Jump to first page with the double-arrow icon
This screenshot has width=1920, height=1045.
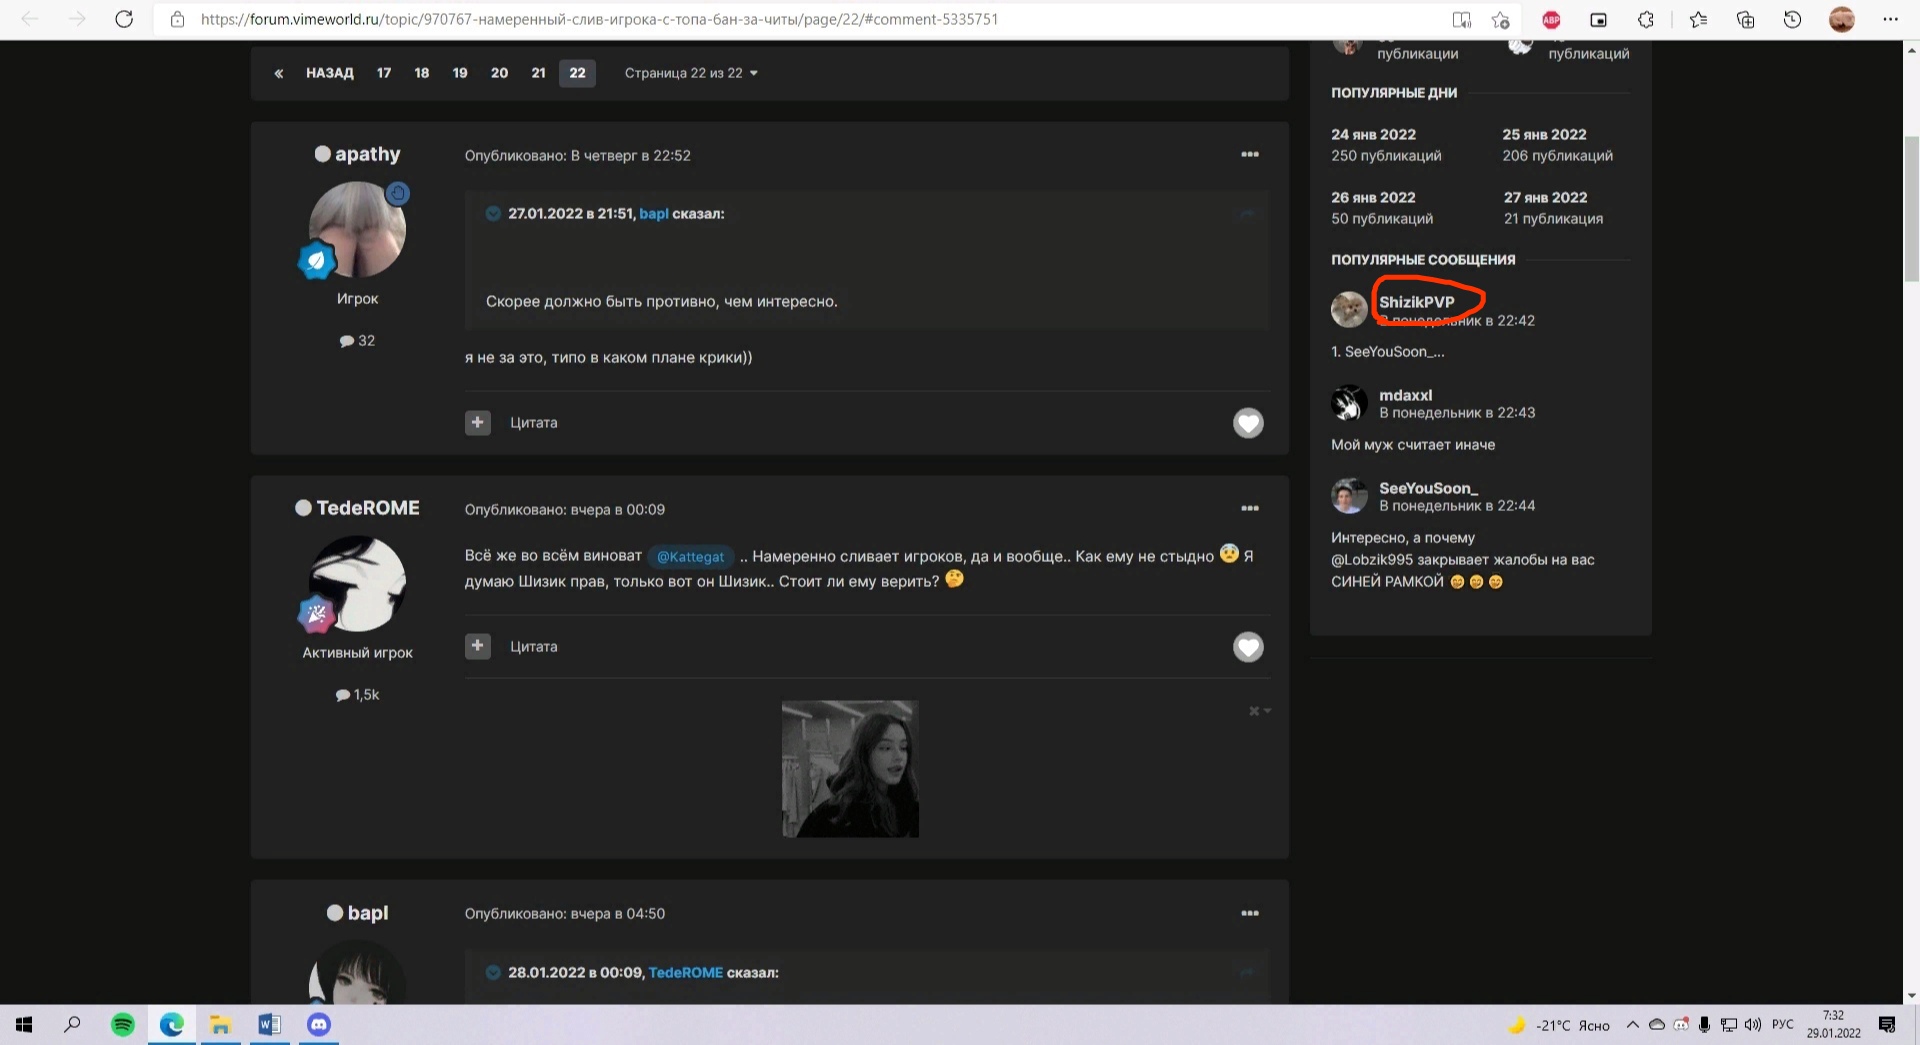[x=279, y=73]
